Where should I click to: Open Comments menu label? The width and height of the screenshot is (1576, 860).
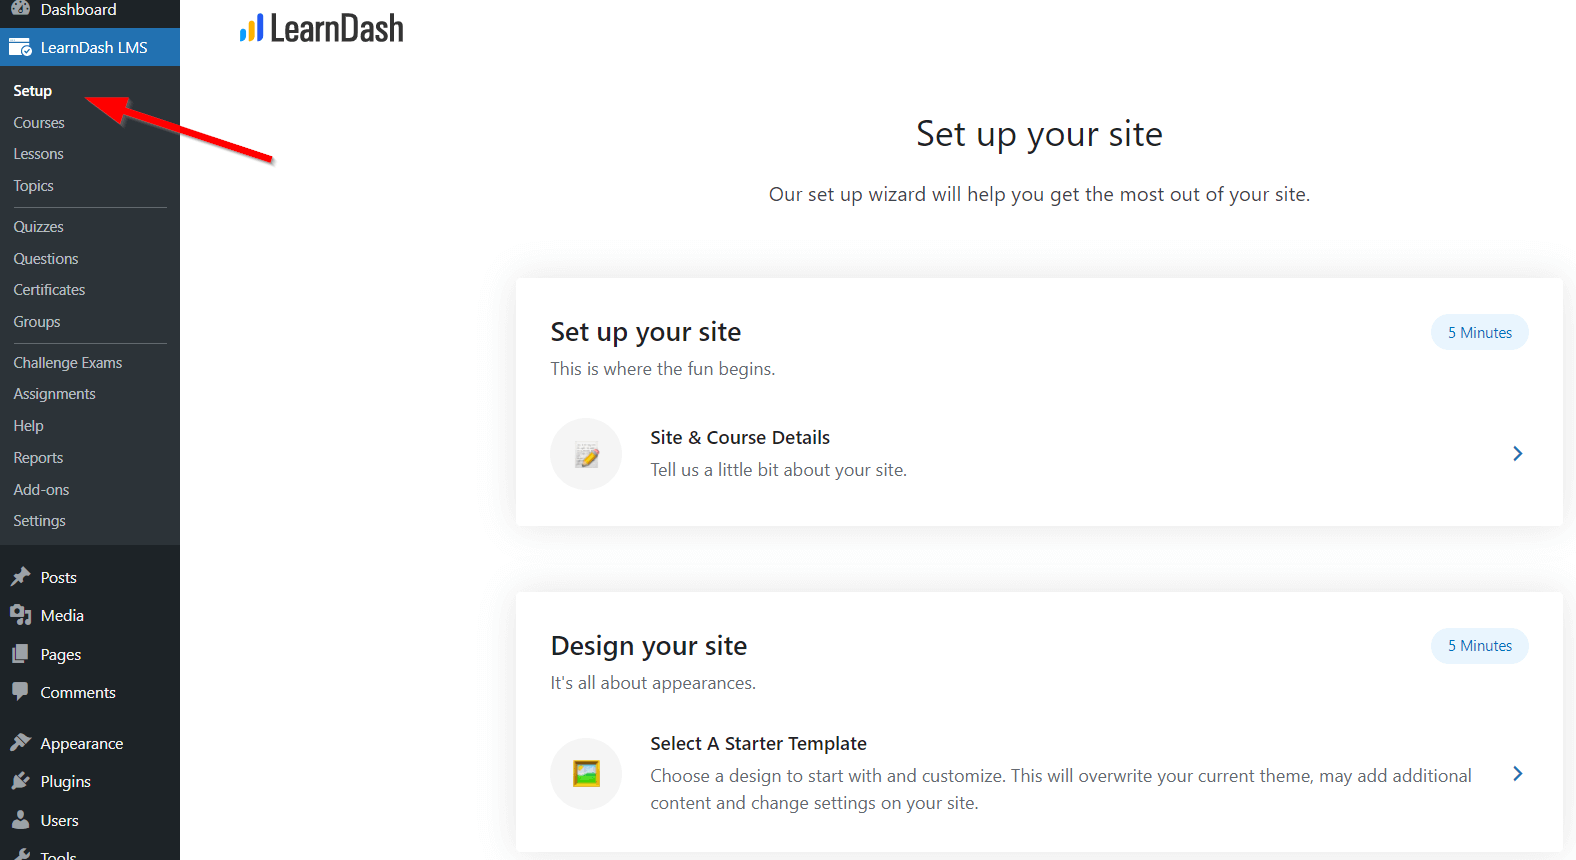78,693
